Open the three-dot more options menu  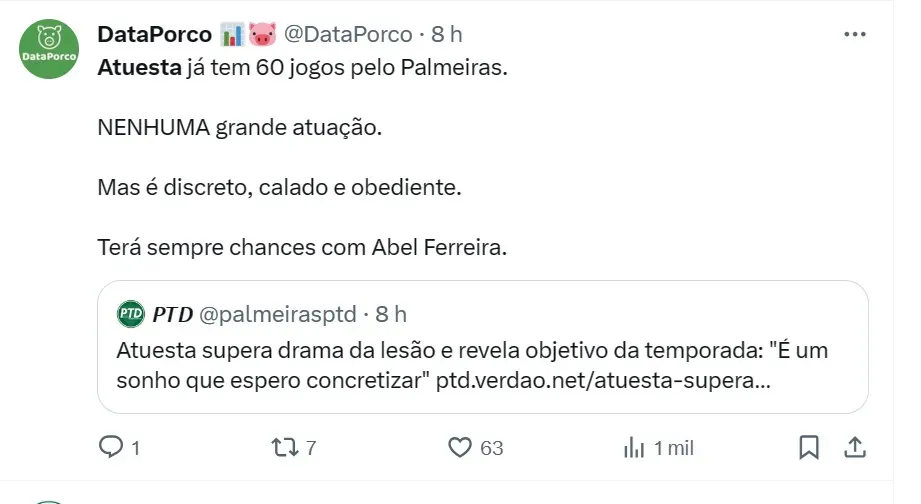click(x=854, y=34)
